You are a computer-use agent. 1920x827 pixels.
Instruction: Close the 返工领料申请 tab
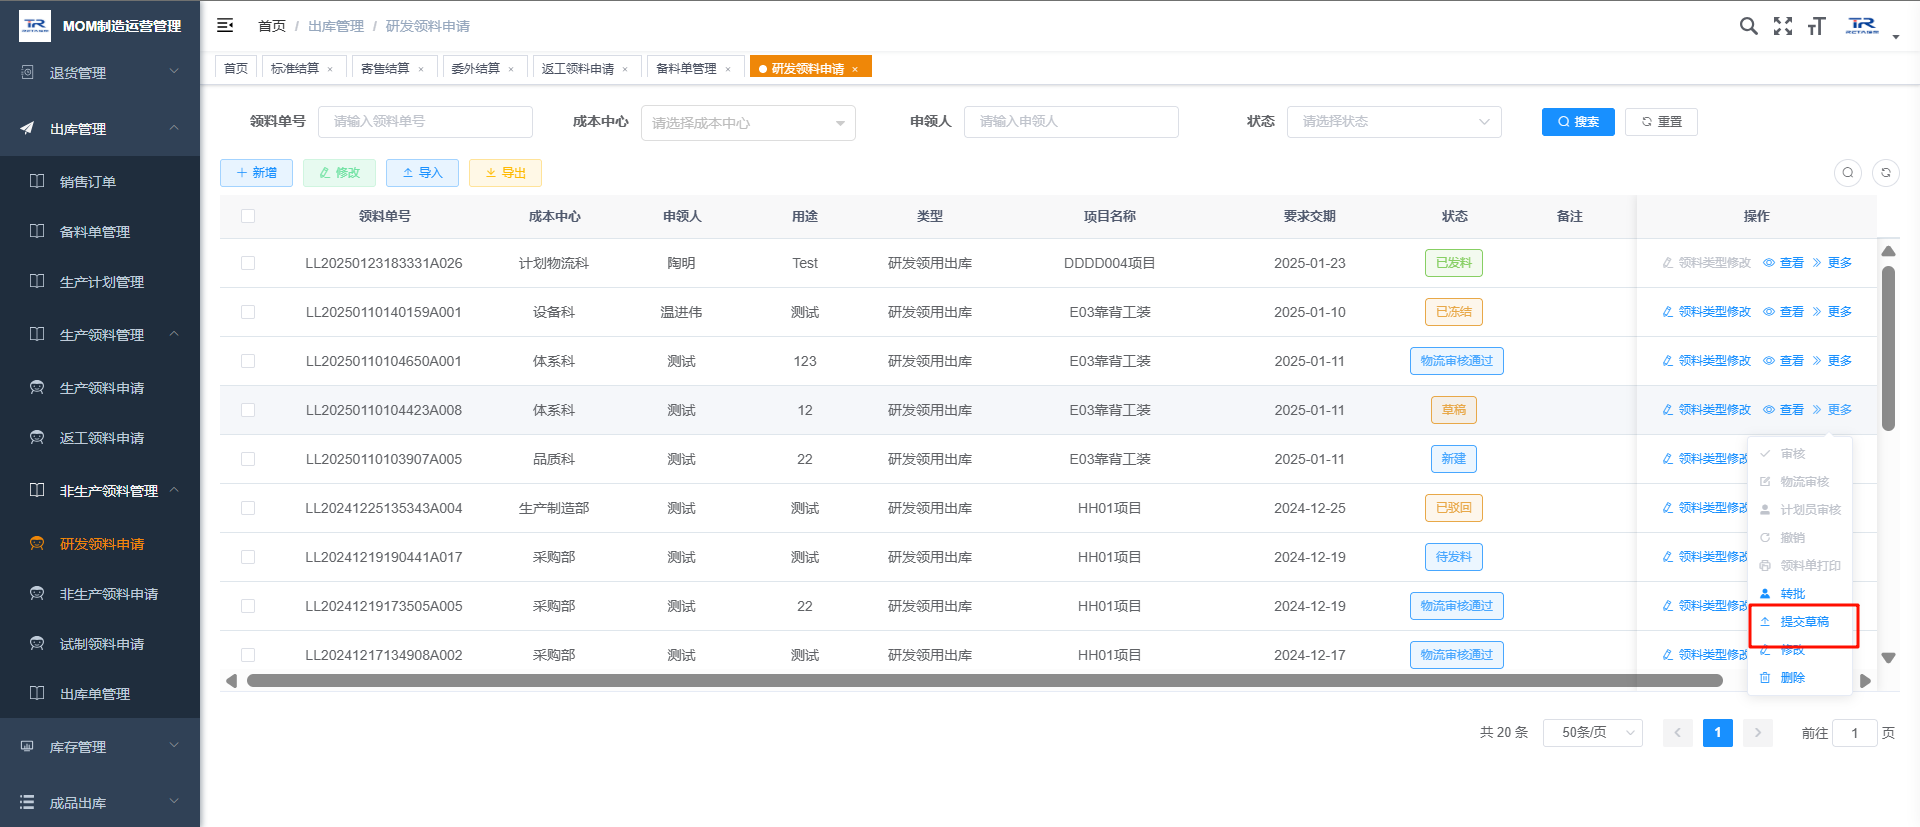(x=625, y=69)
